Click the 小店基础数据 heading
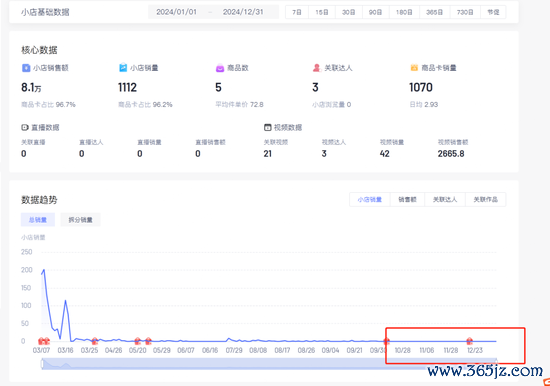The image size is (550, 386). point(45,12)
